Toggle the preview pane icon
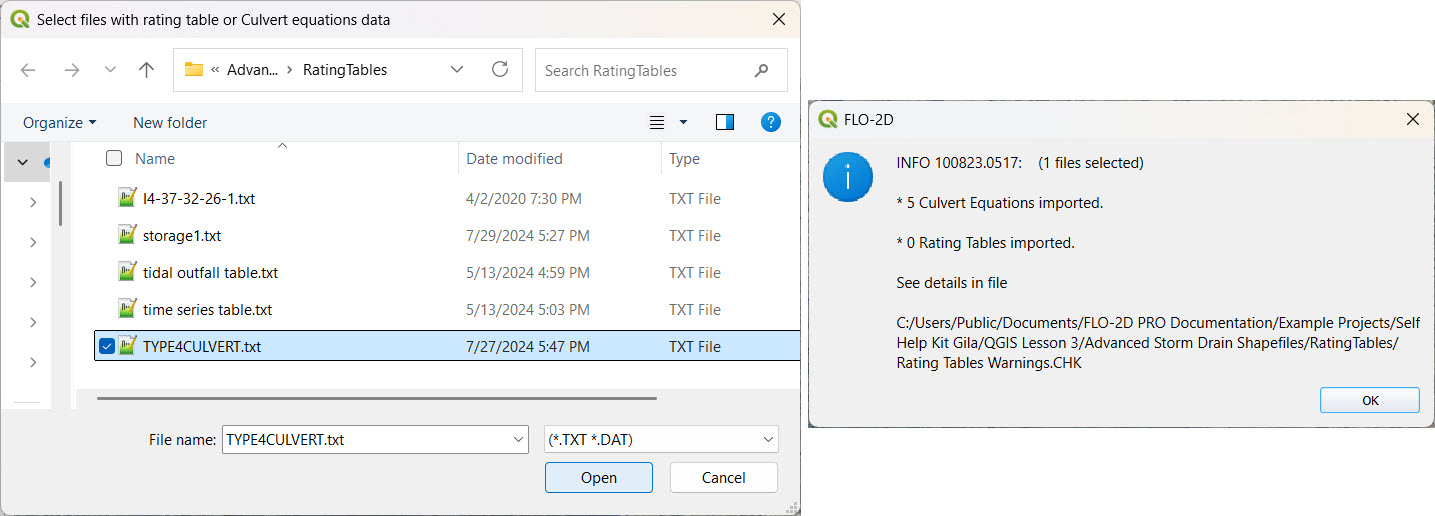 click(725, 122)
